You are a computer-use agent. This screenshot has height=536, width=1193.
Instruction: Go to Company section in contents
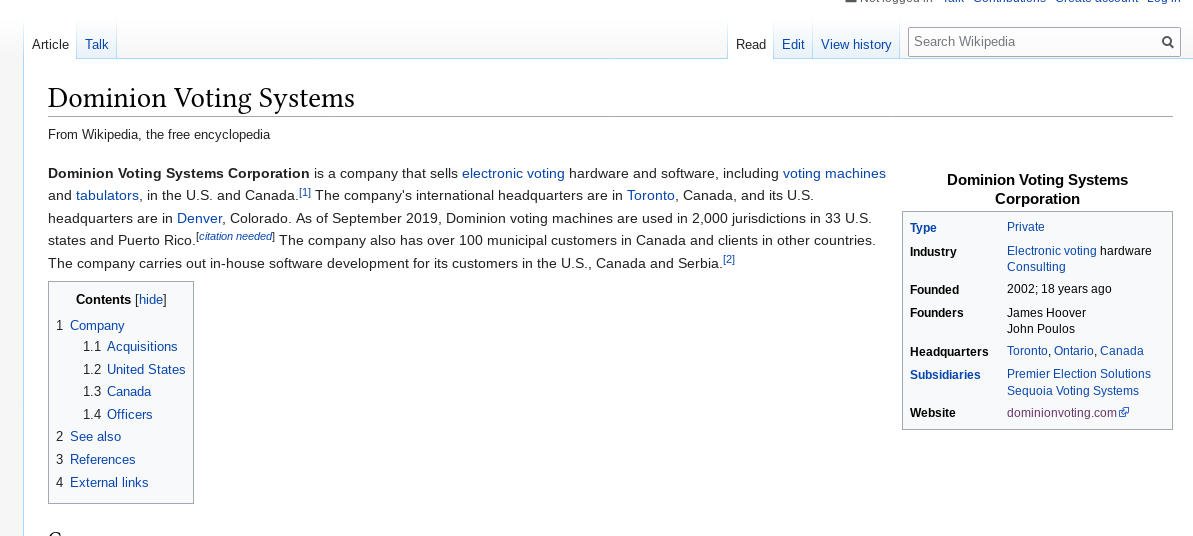(97, 325)
